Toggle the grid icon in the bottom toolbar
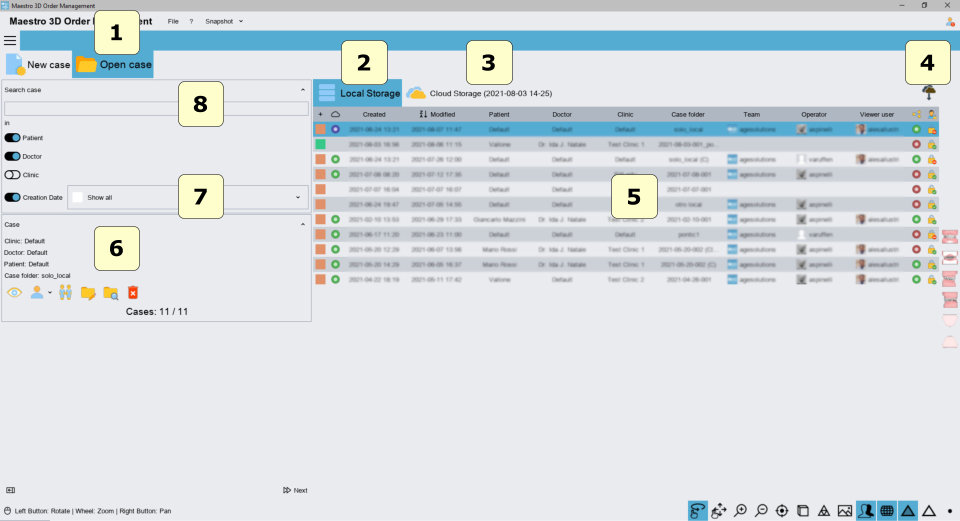This screenshot has height=521, width=960. click(x=887, y=511)
